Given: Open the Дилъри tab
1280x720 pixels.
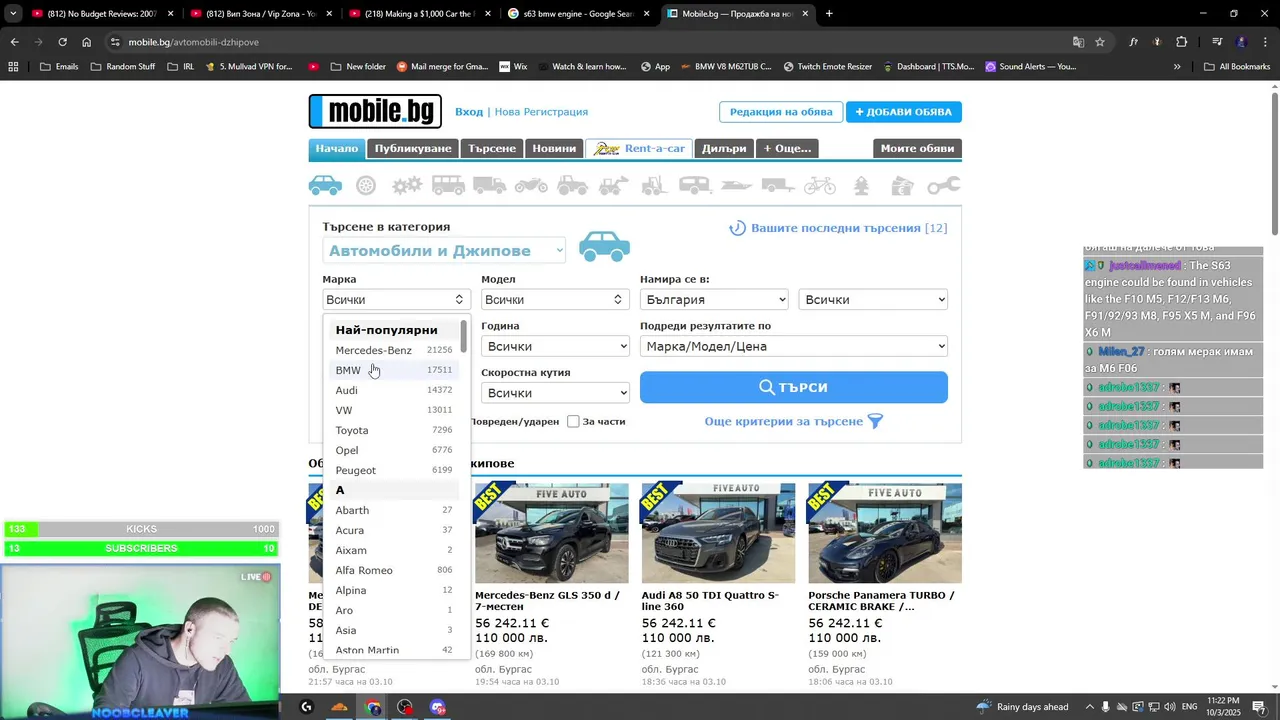Looking at the screenshot, I should [x=724, y=148].
